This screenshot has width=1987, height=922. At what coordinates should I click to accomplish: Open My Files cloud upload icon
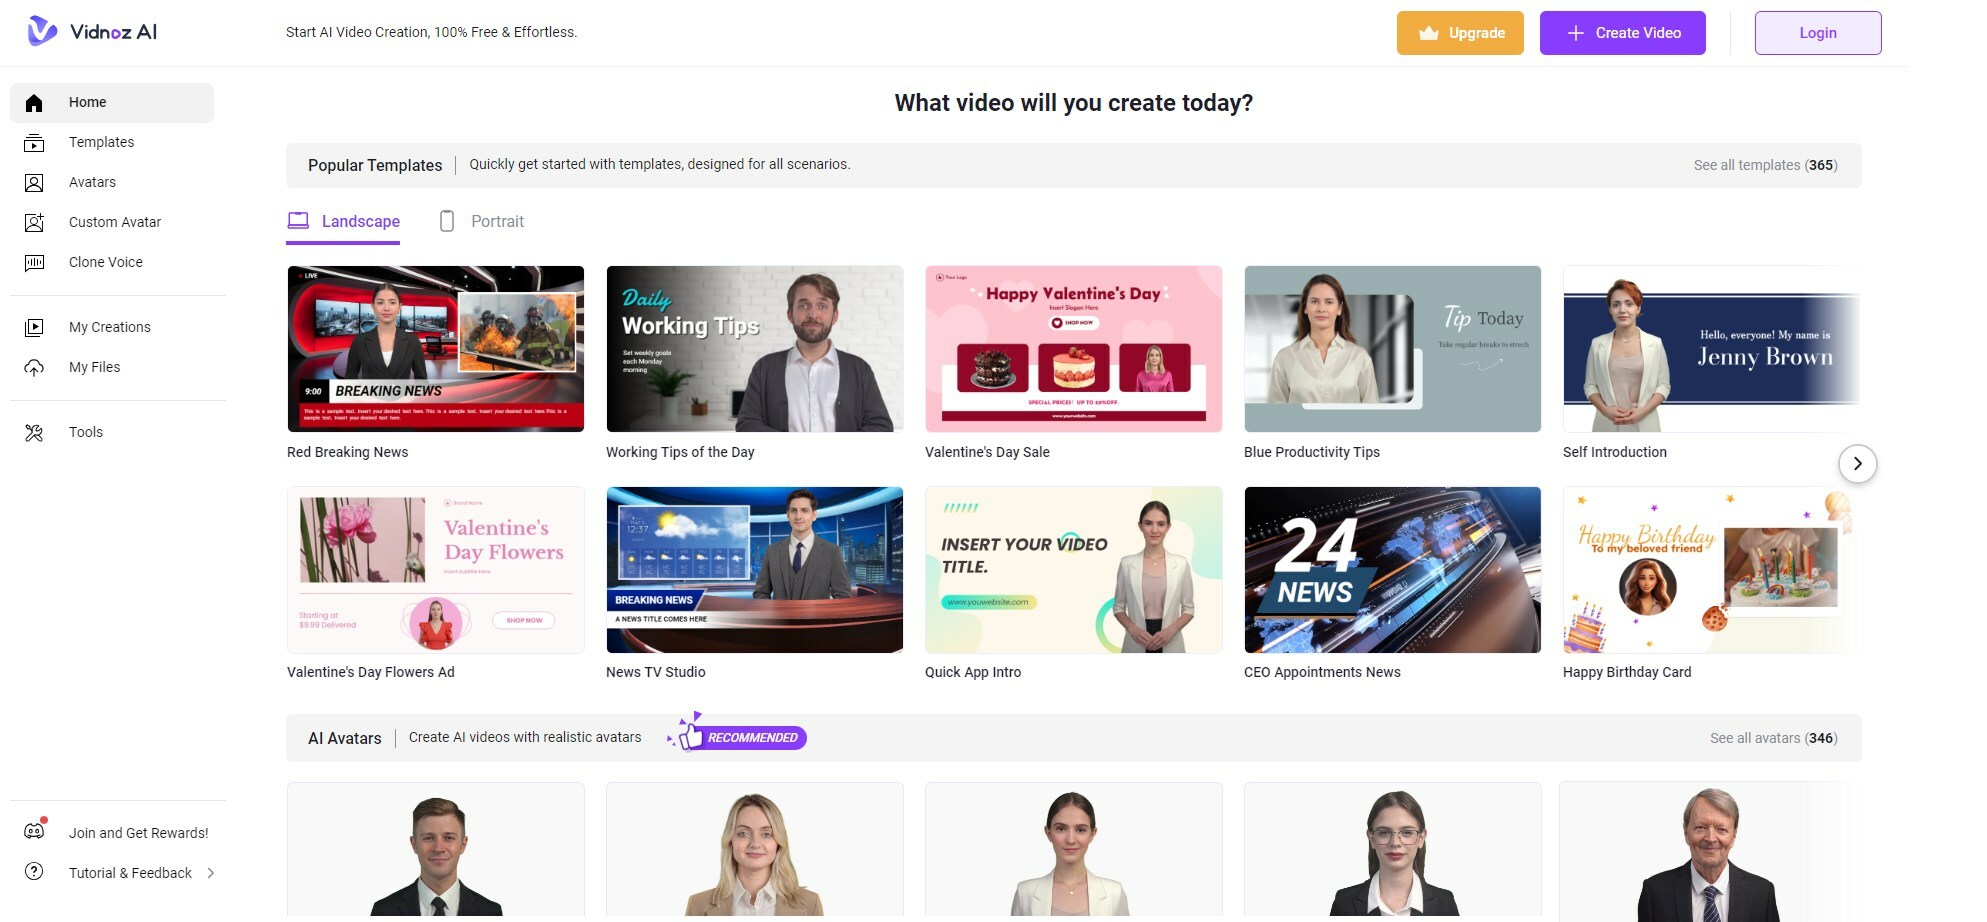point(34,368)
